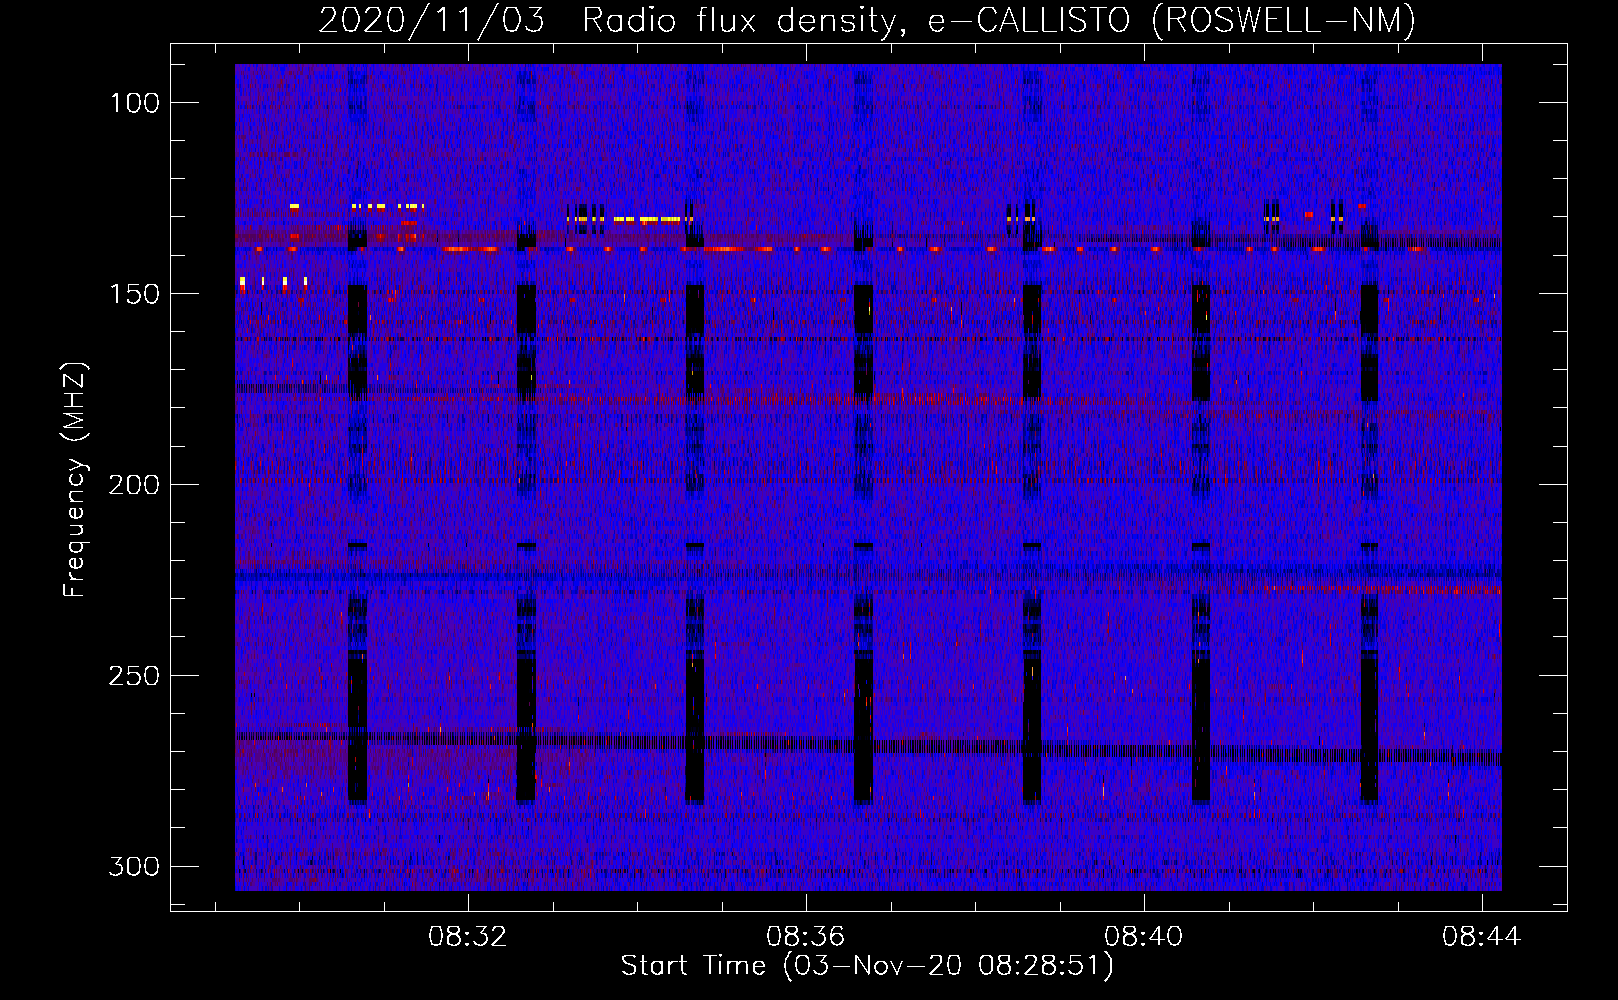The image size is (1618, 1000).
Task: Click the 08:36 time tick label
Action: [805, 937]
